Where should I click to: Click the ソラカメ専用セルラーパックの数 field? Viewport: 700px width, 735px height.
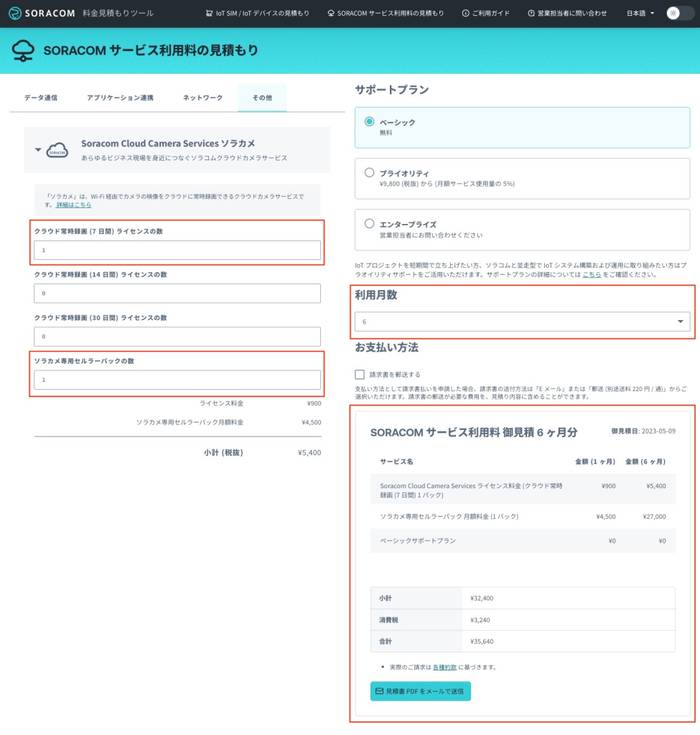177,379
